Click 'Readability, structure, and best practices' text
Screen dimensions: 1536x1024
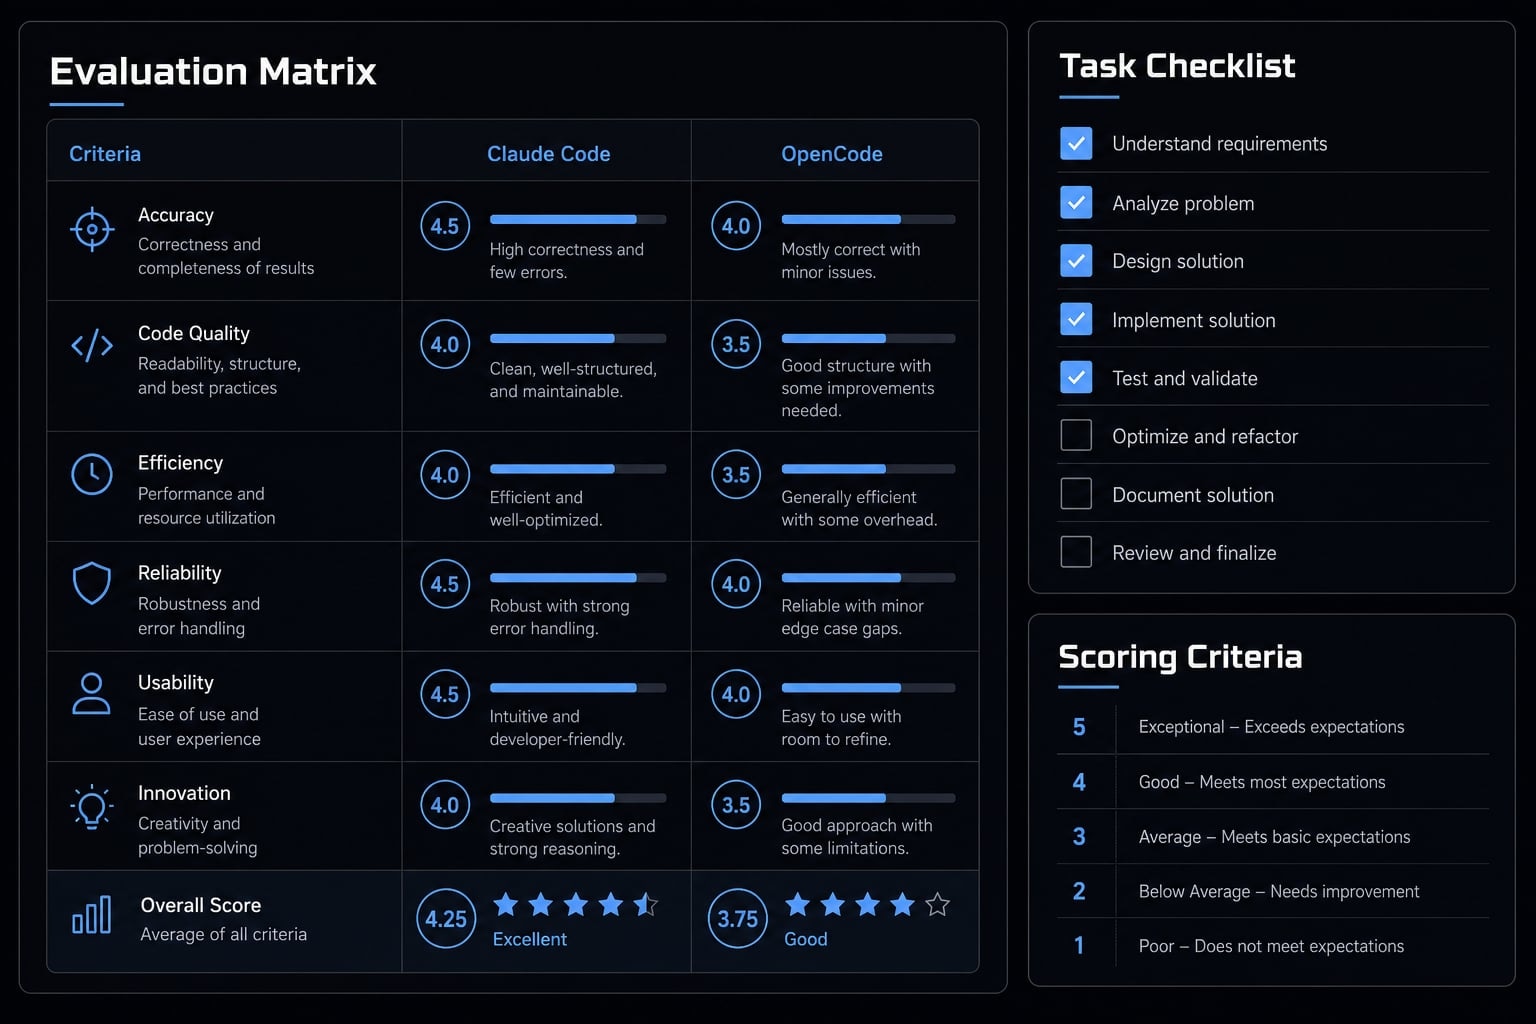(x=219, y=375)
